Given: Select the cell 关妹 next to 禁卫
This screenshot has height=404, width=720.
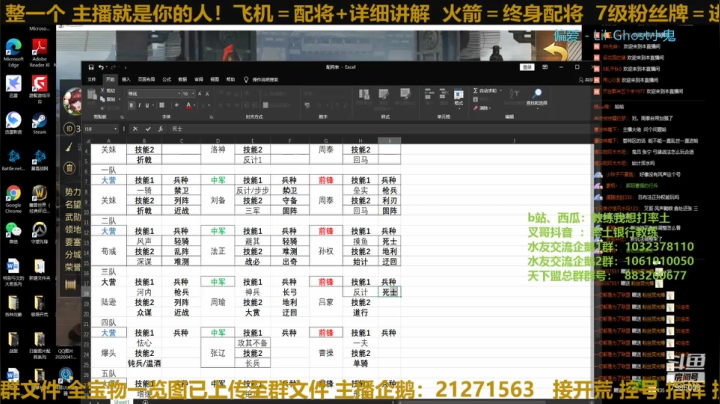Looking at the screenshot, I should 109,200.
